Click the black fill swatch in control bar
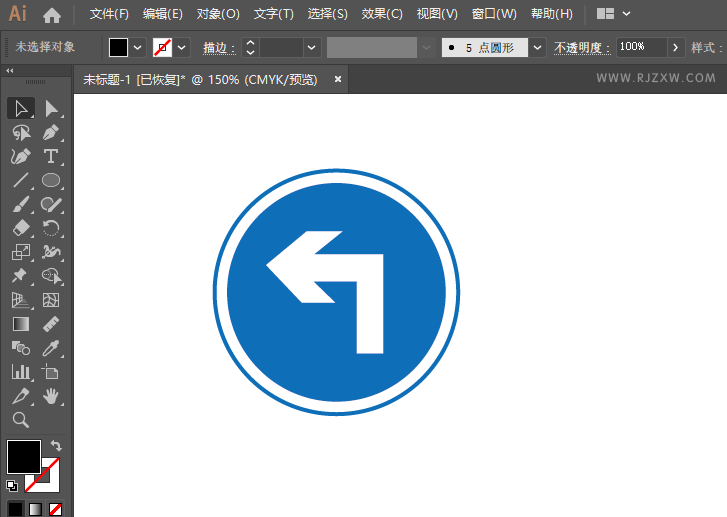Screen dimensions: 727x517 click(x=118, y=47)
